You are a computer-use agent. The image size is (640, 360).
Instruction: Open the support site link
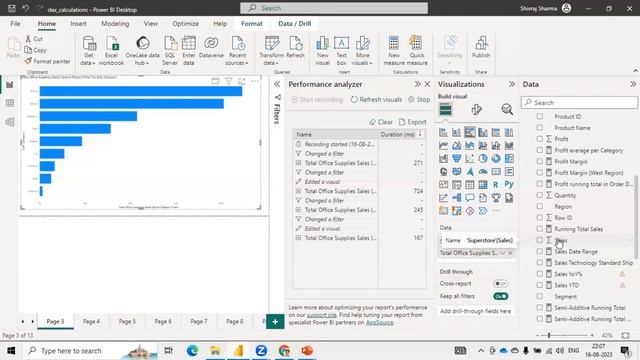pos(322,315)
